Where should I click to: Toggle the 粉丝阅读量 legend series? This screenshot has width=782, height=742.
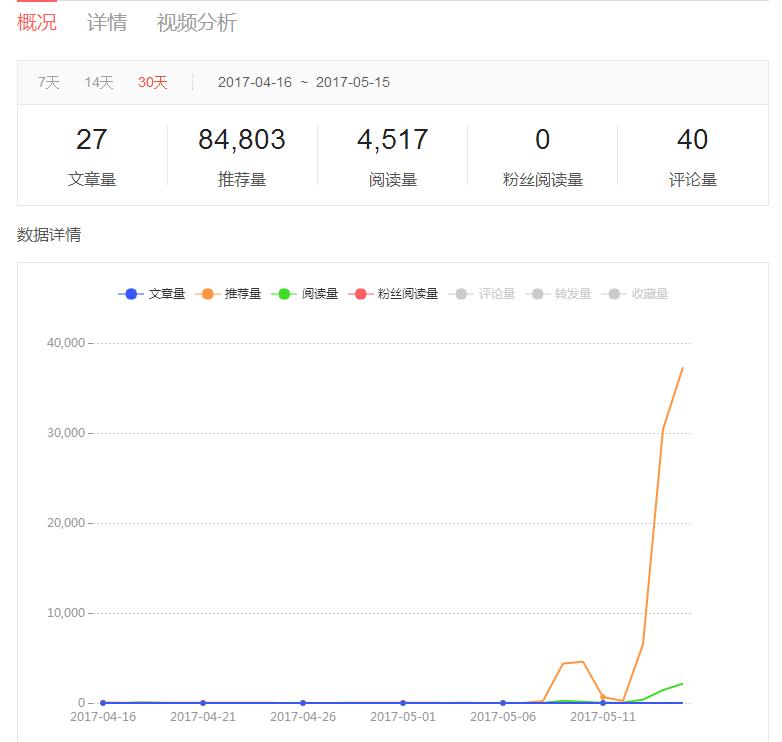click(x=393, y=294)
